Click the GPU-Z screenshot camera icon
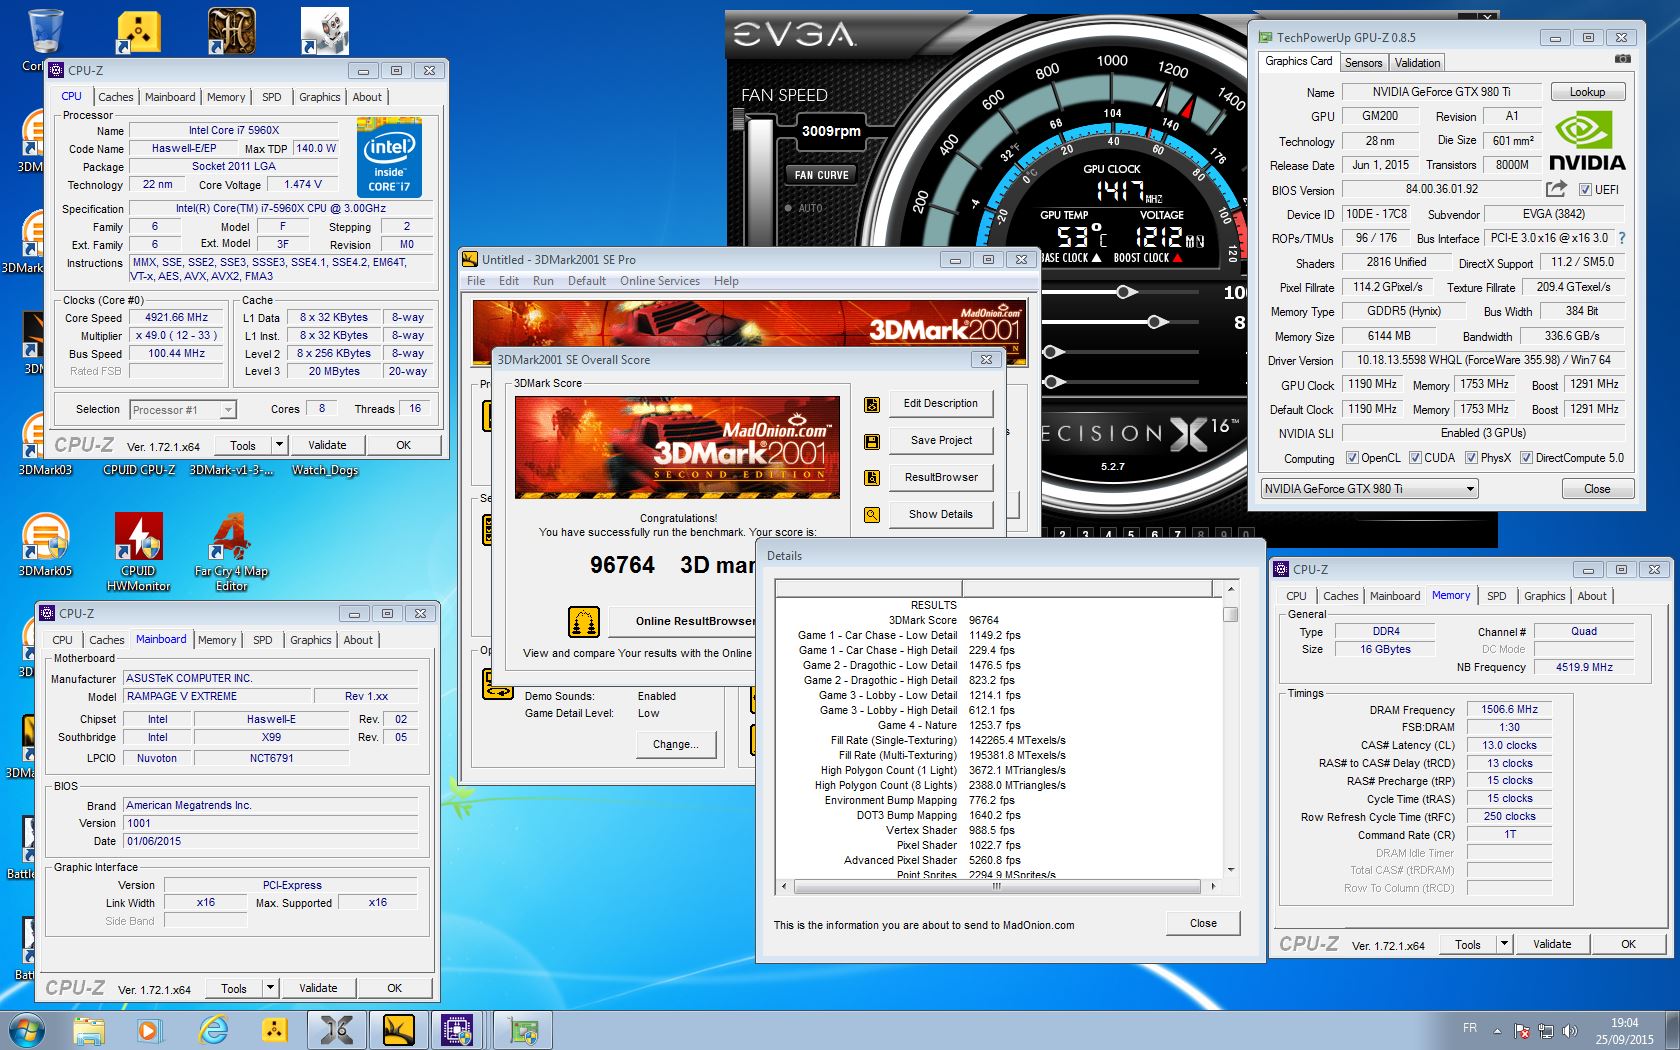Viewport: 1680px width, 1050px height. pos(1622,60)
